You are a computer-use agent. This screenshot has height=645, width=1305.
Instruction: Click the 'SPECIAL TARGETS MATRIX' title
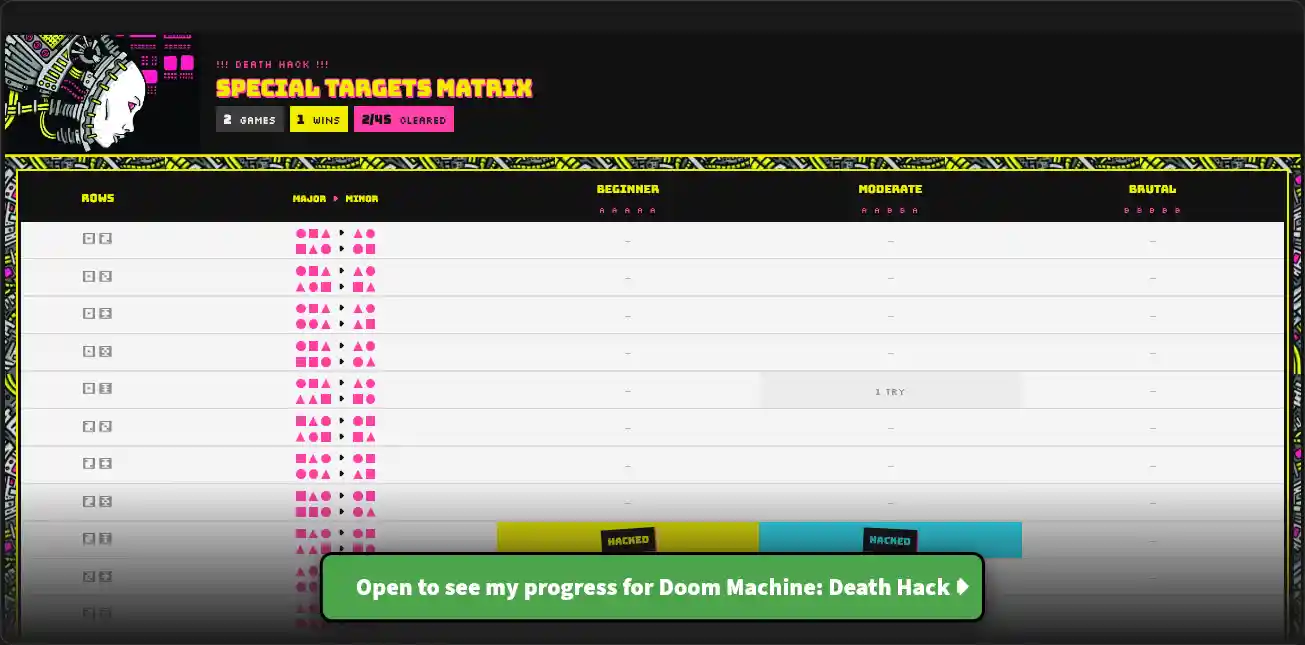click(x=374, y=88)
